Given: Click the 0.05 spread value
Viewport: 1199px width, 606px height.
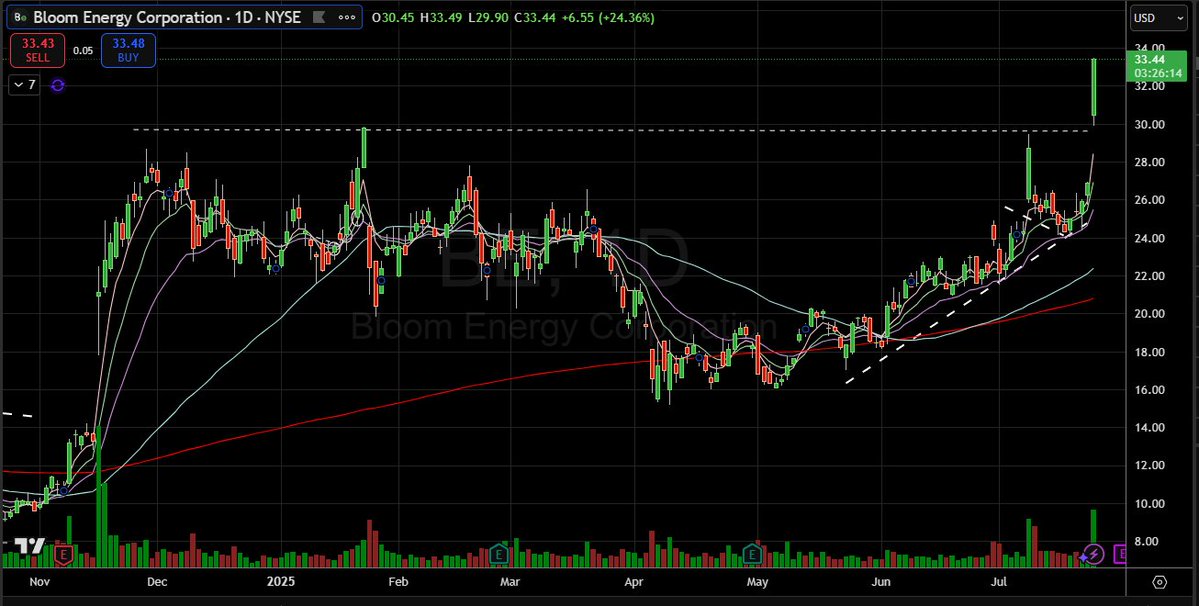Looking at the screenshot, I should [x=83, y=50].
